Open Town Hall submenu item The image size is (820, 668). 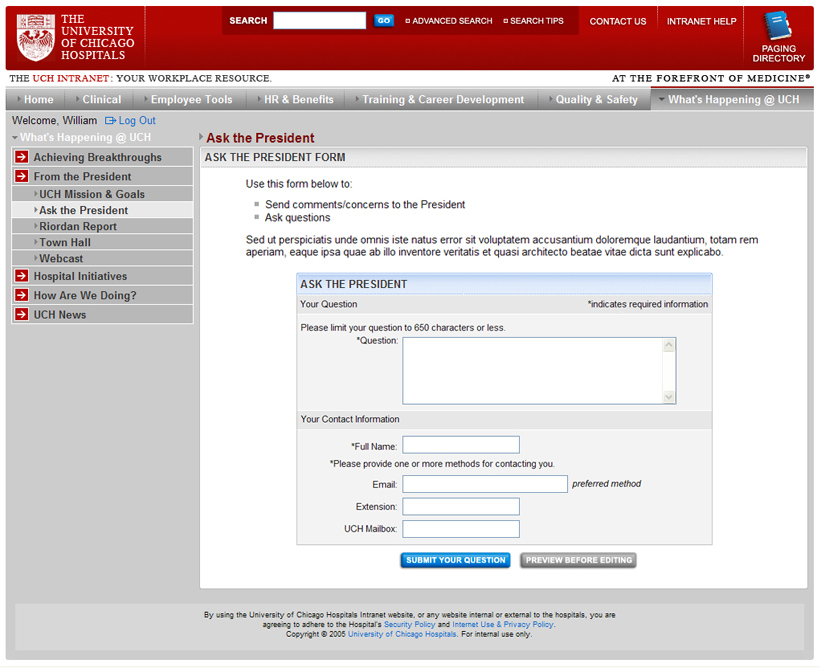102,242
